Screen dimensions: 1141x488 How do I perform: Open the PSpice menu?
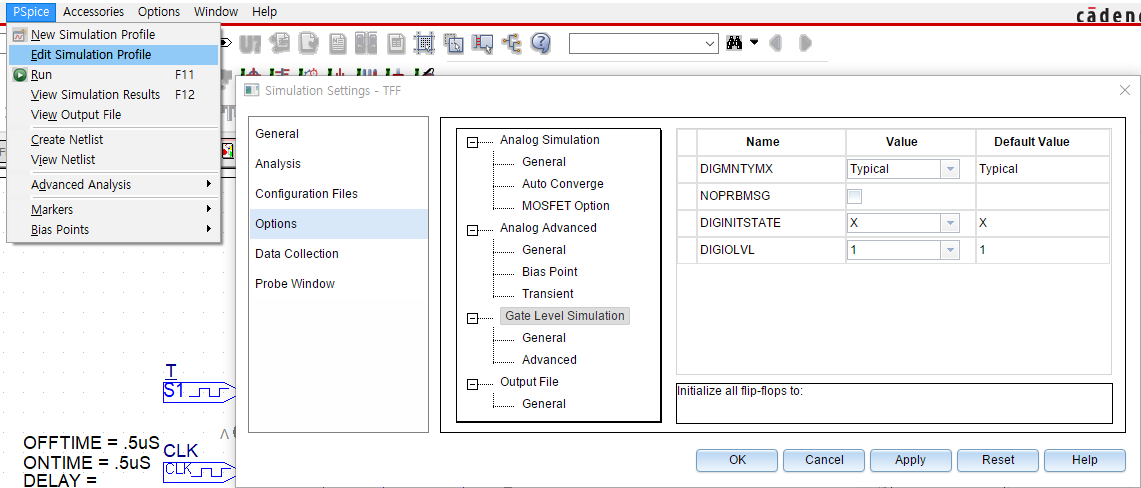[x=31, y=12]
